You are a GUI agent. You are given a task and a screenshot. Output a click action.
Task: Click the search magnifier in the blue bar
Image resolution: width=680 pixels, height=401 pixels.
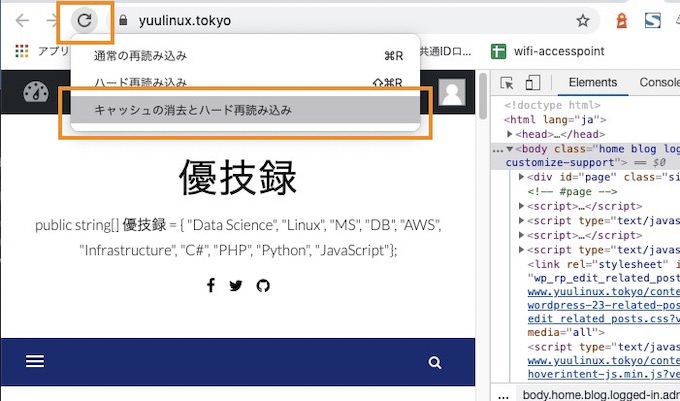pyautogui.click(x=435, y=362)
